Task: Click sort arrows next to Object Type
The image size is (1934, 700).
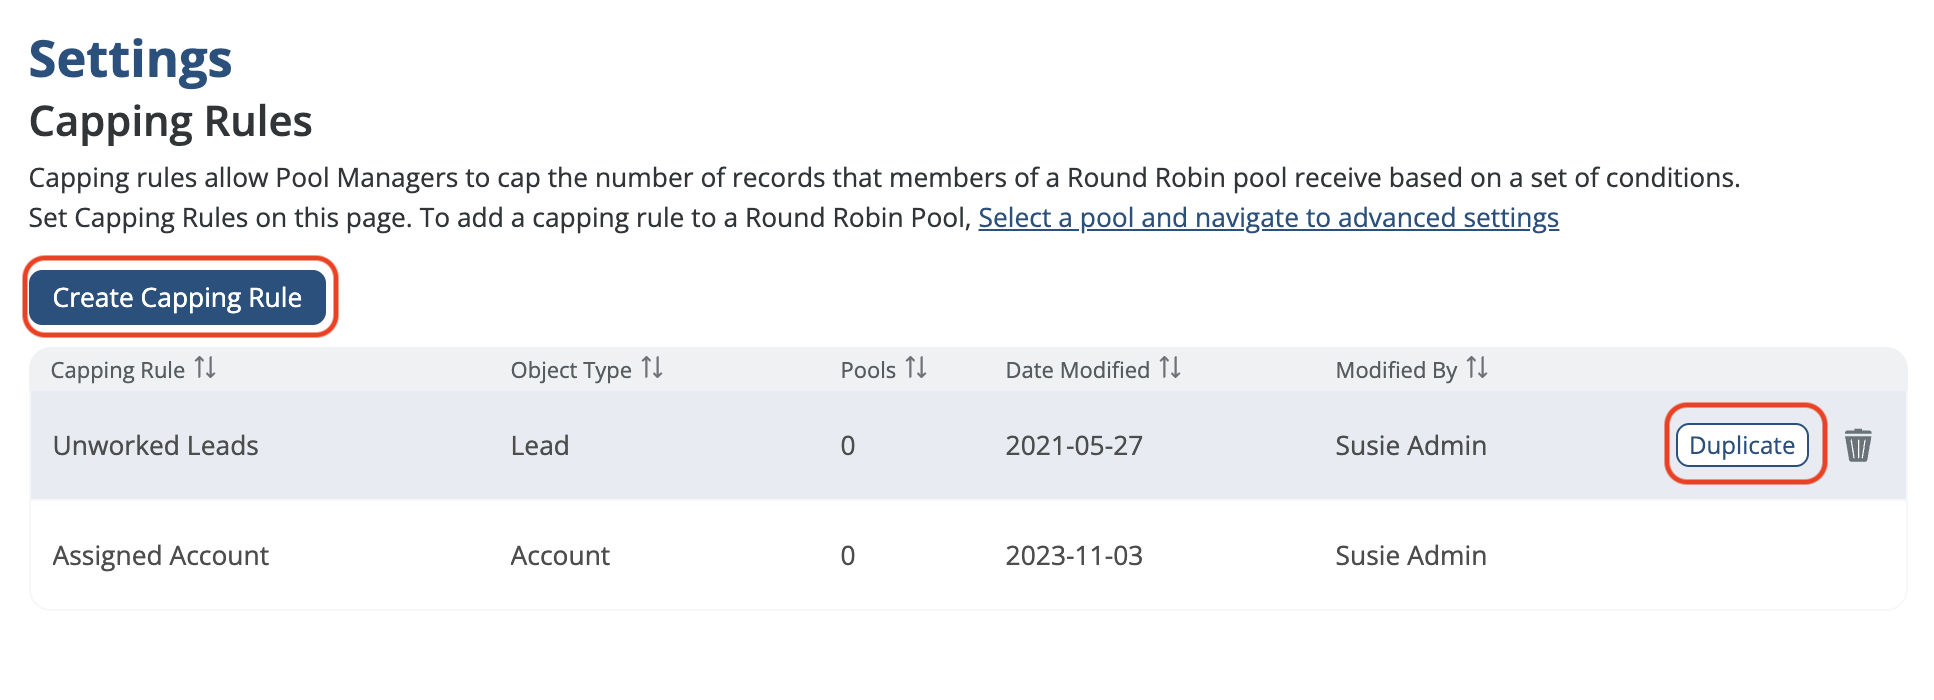Action: tap(652, 368)
